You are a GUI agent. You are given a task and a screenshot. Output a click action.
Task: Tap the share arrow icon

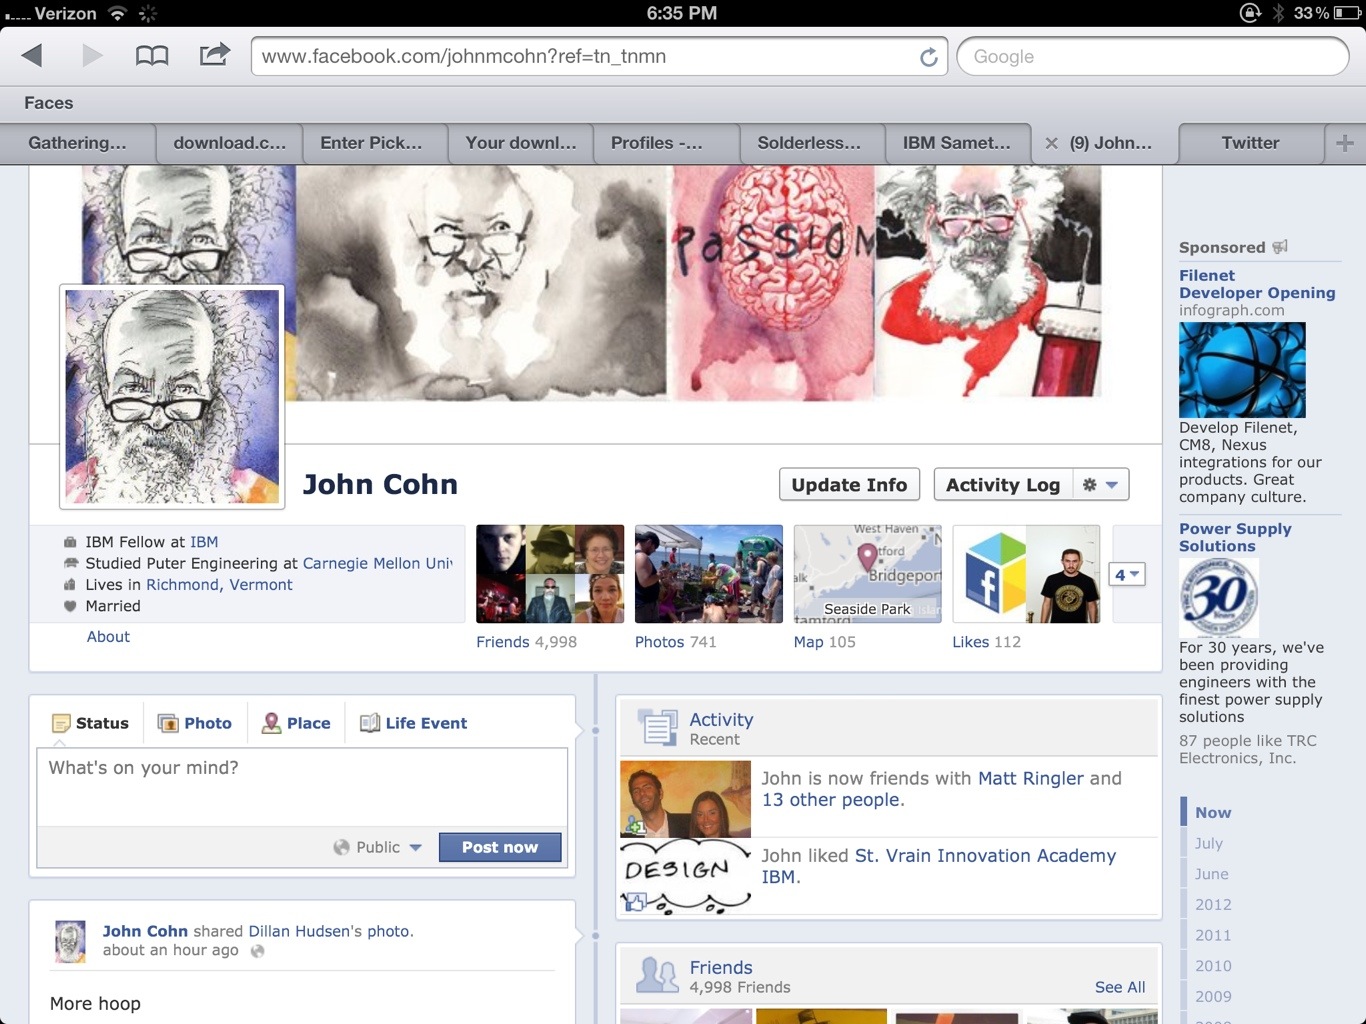coord(214,55)
